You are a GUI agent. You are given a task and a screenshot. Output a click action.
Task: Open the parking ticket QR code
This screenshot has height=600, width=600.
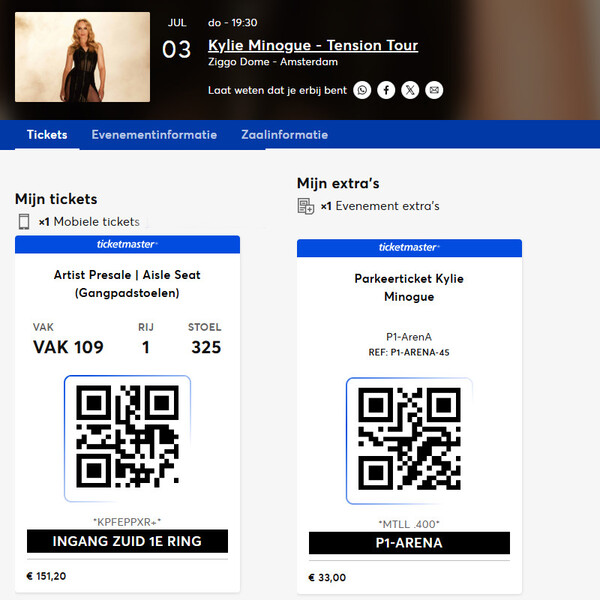point(409,441)
